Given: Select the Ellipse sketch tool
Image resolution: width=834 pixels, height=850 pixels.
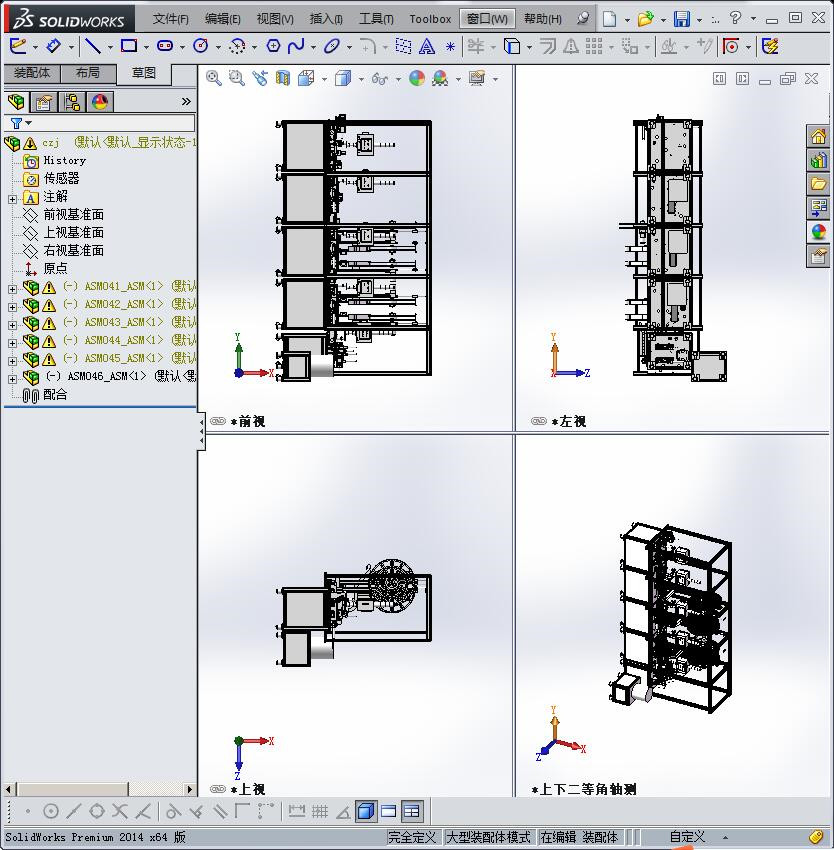Looking at the screenshot, I should coord(331,47).
